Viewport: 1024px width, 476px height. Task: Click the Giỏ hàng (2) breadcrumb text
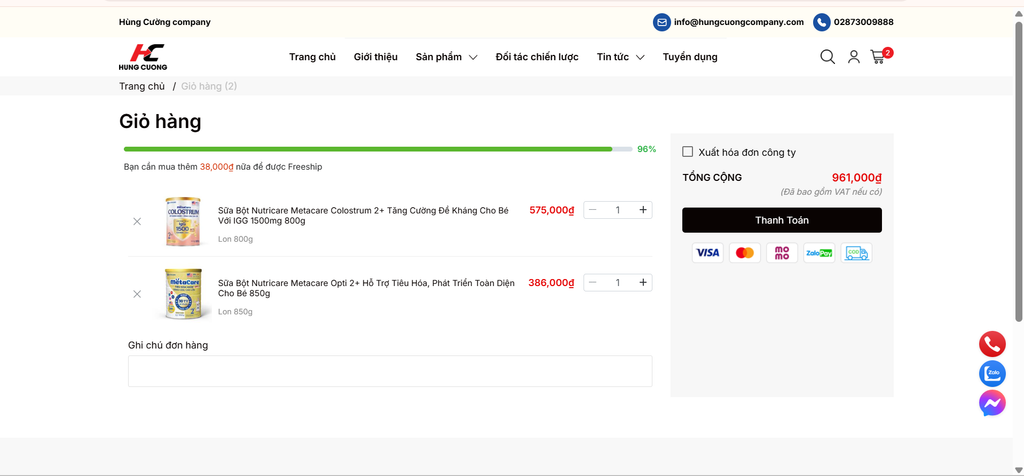pyautogui.click(x=209, y=86)
